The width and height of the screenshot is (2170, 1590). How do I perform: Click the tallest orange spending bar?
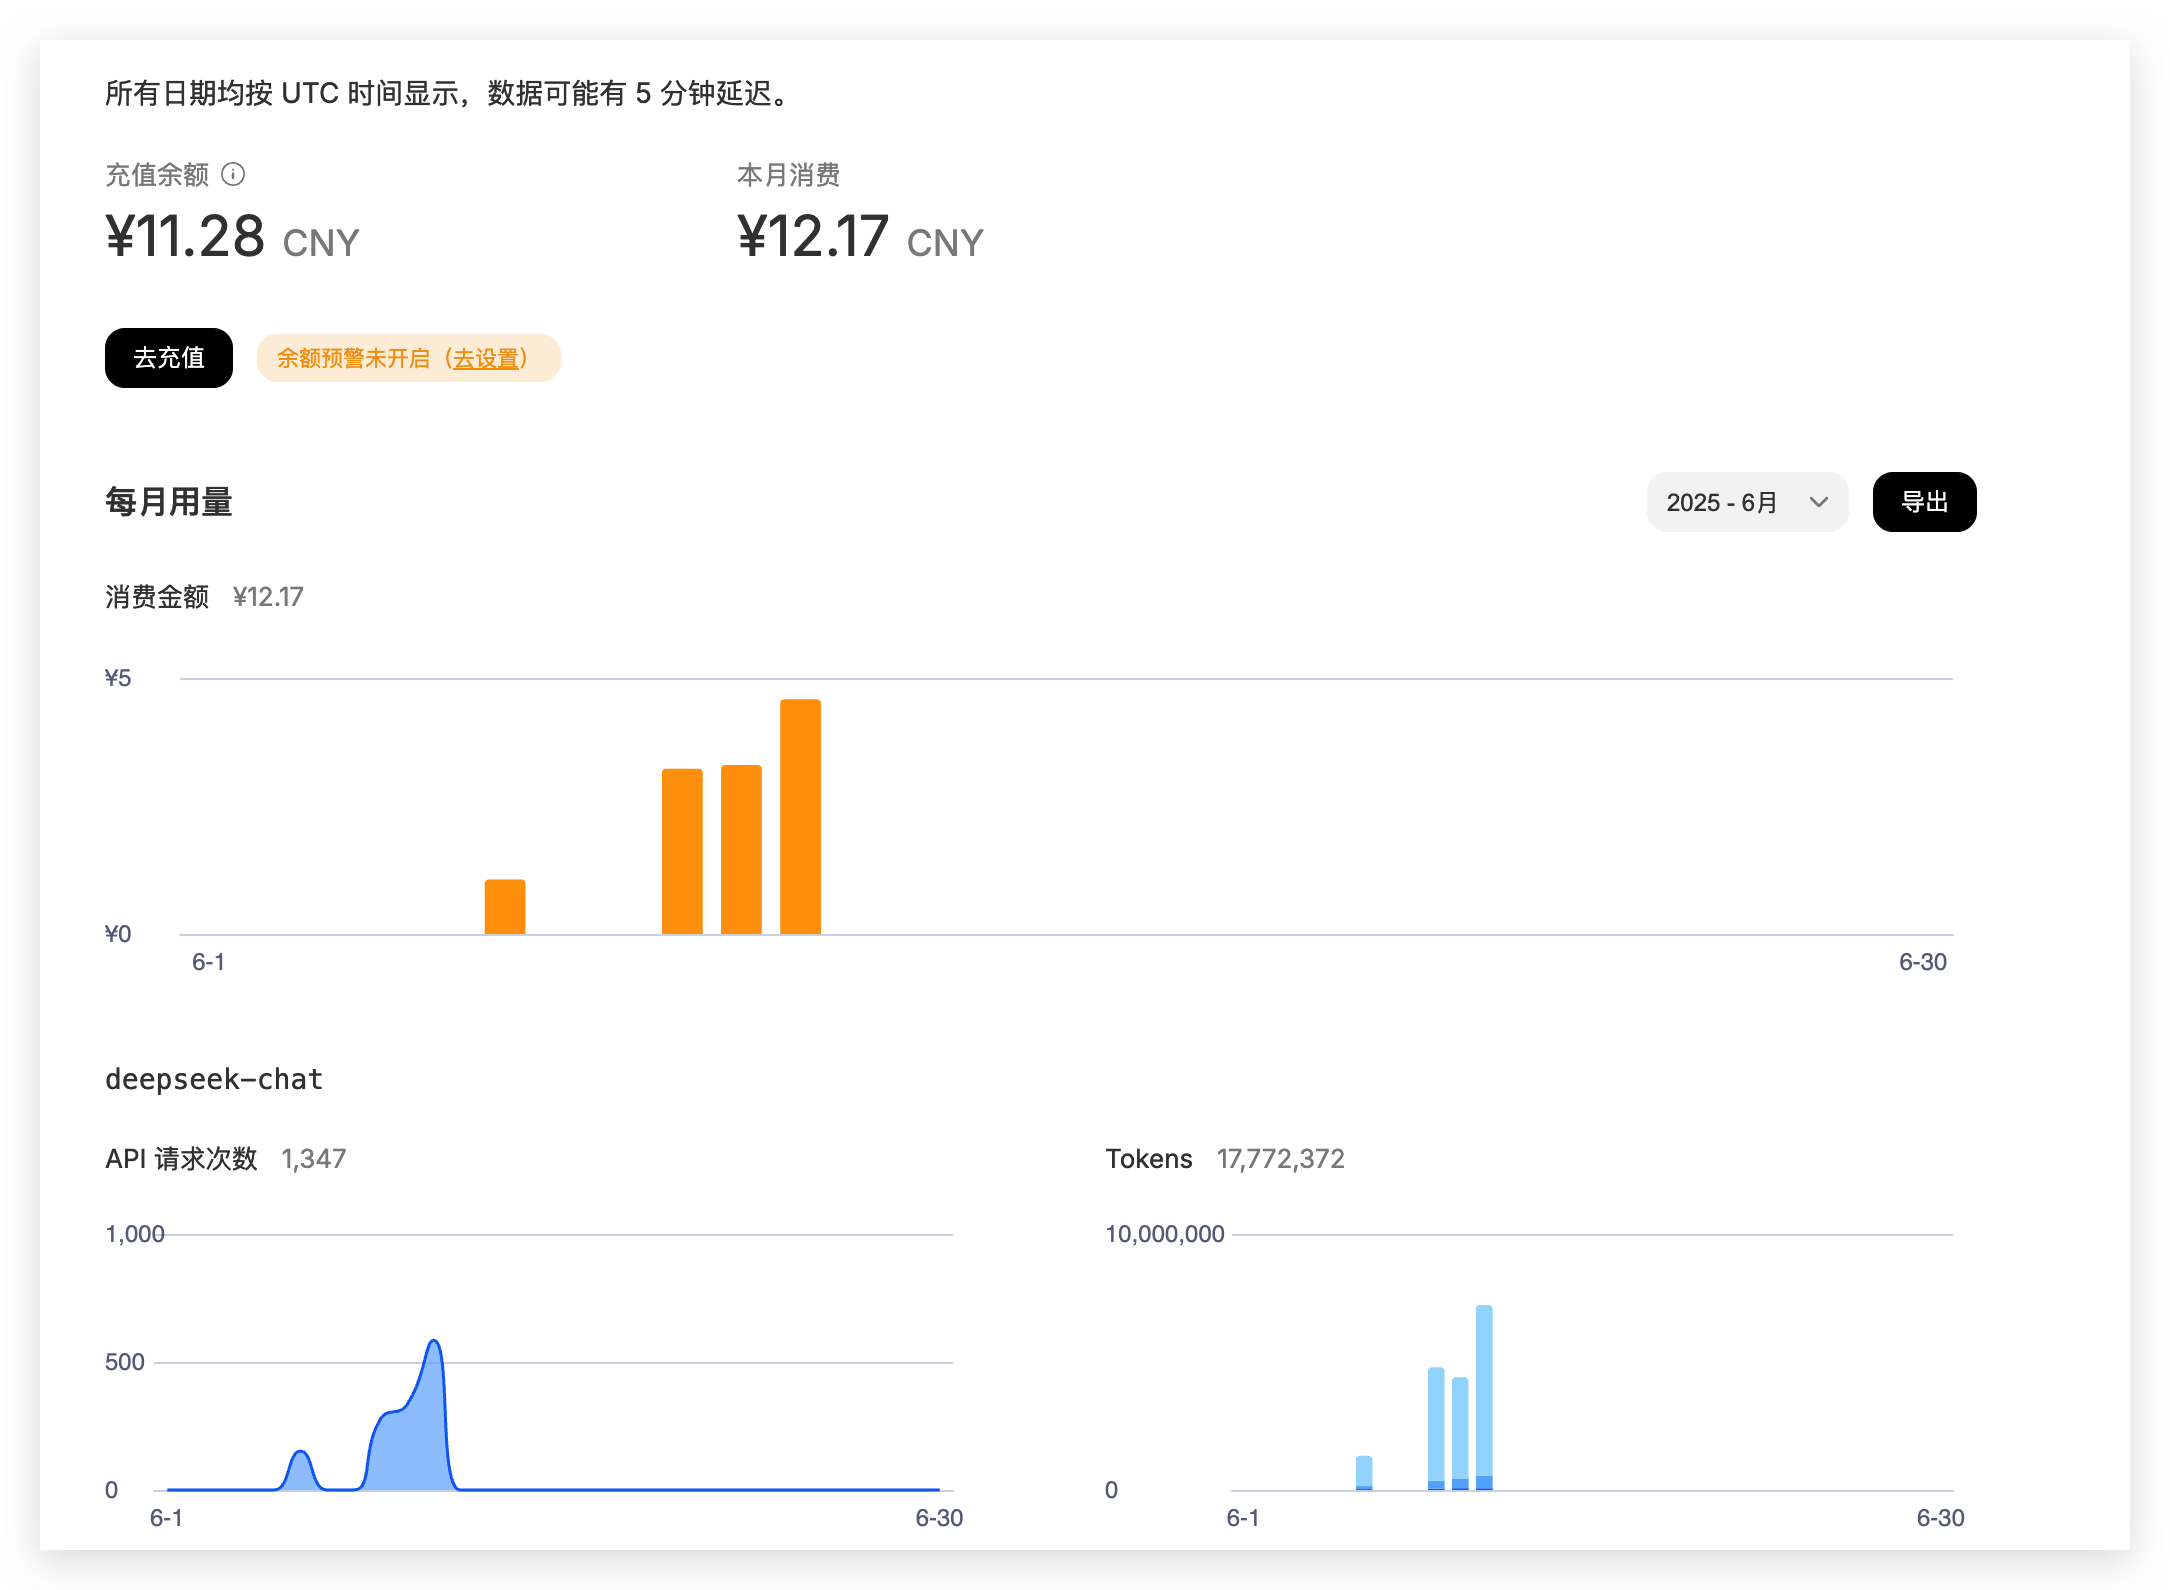click(x=800, y=817)
